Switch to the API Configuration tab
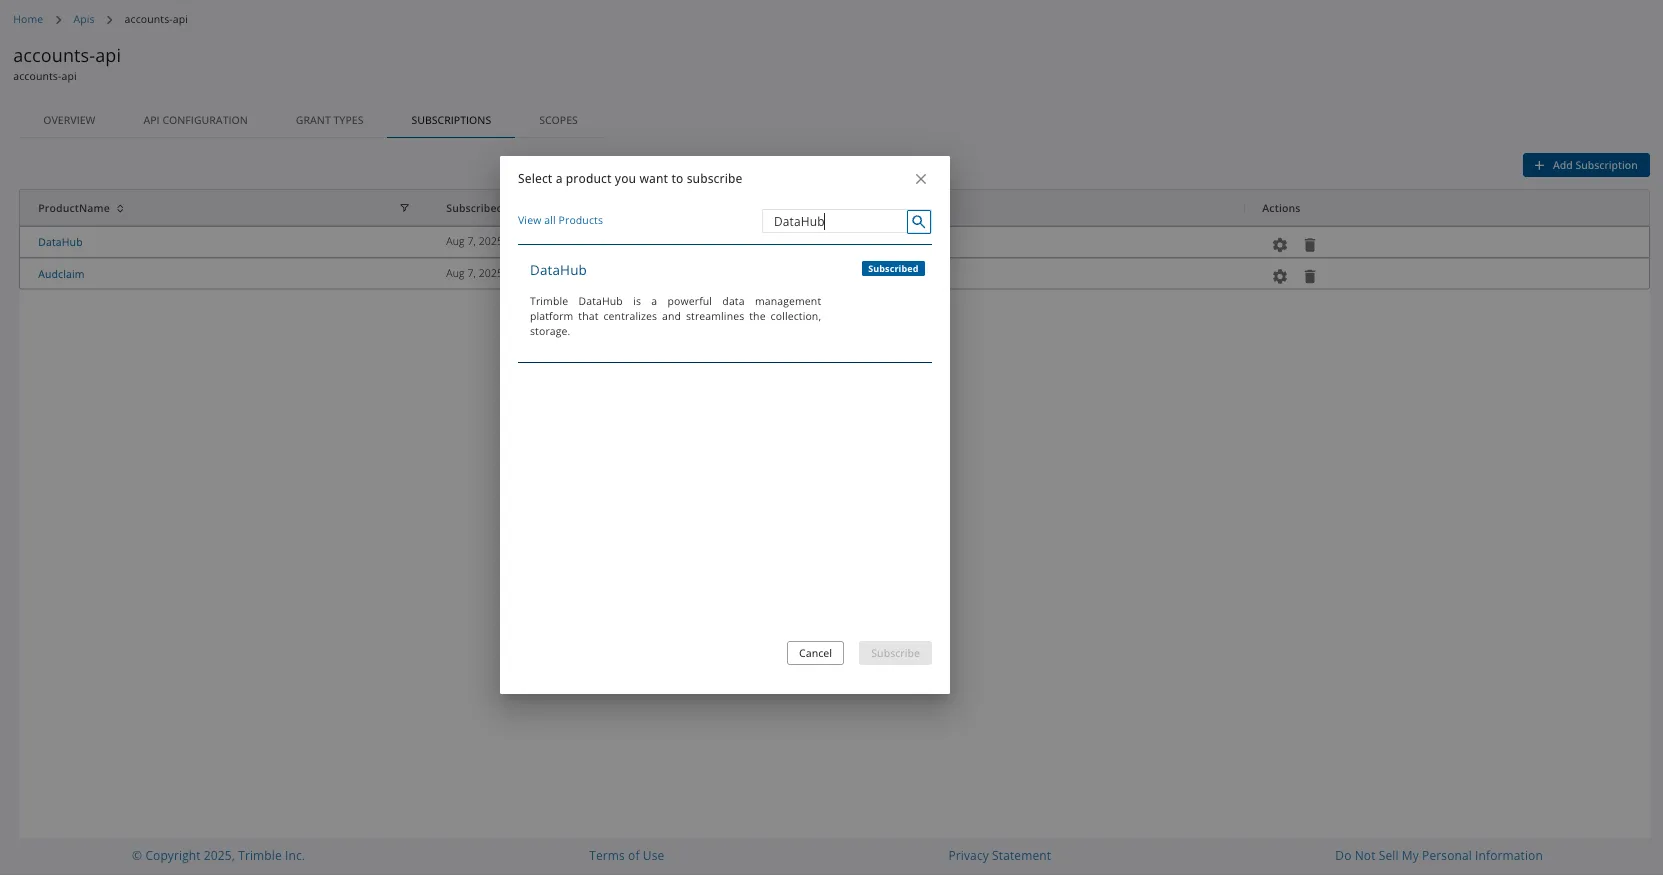The image size is (1663, 875). tap(195, 120)
